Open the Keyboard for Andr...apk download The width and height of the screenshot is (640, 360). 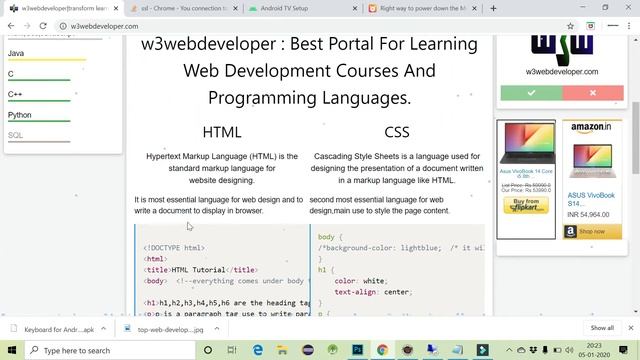coord(53,329)
